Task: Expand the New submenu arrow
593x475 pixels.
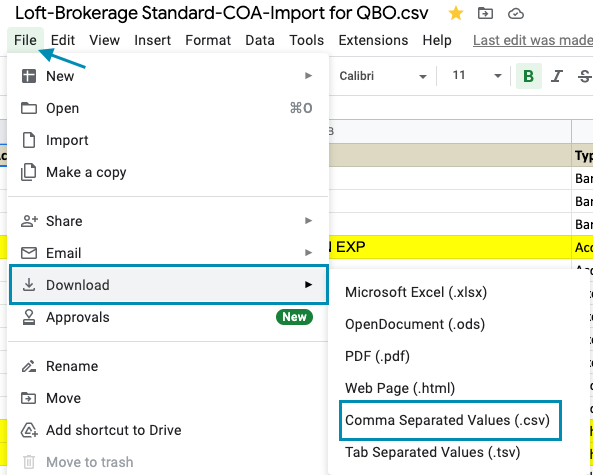Action: click(309, 76)
